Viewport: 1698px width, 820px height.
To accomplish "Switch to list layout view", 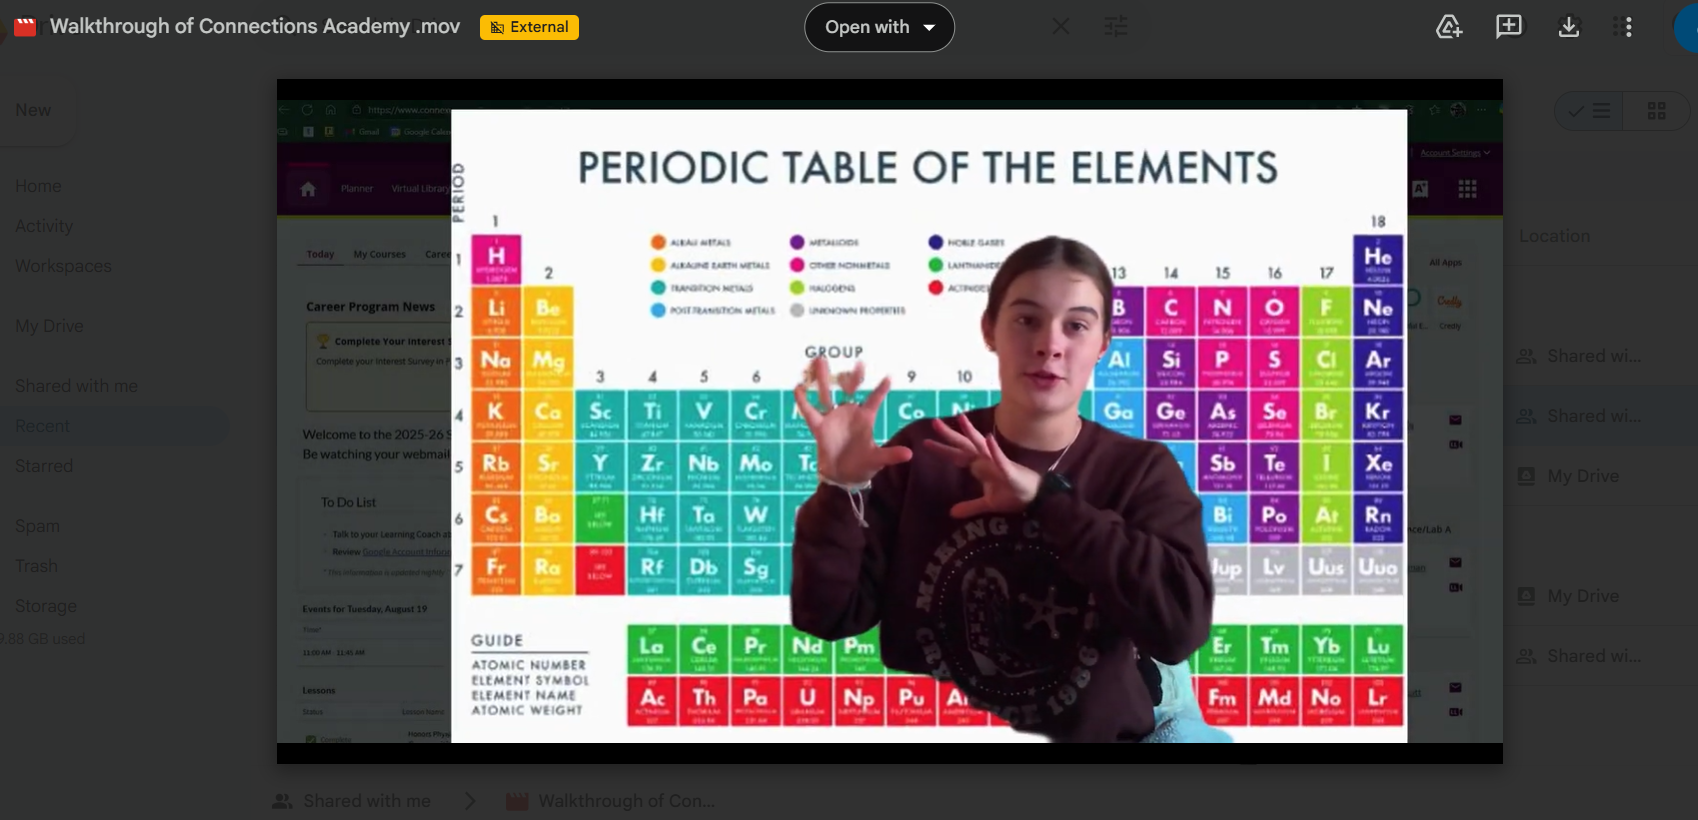I will pyautogui.click(x=1590, y=111).
